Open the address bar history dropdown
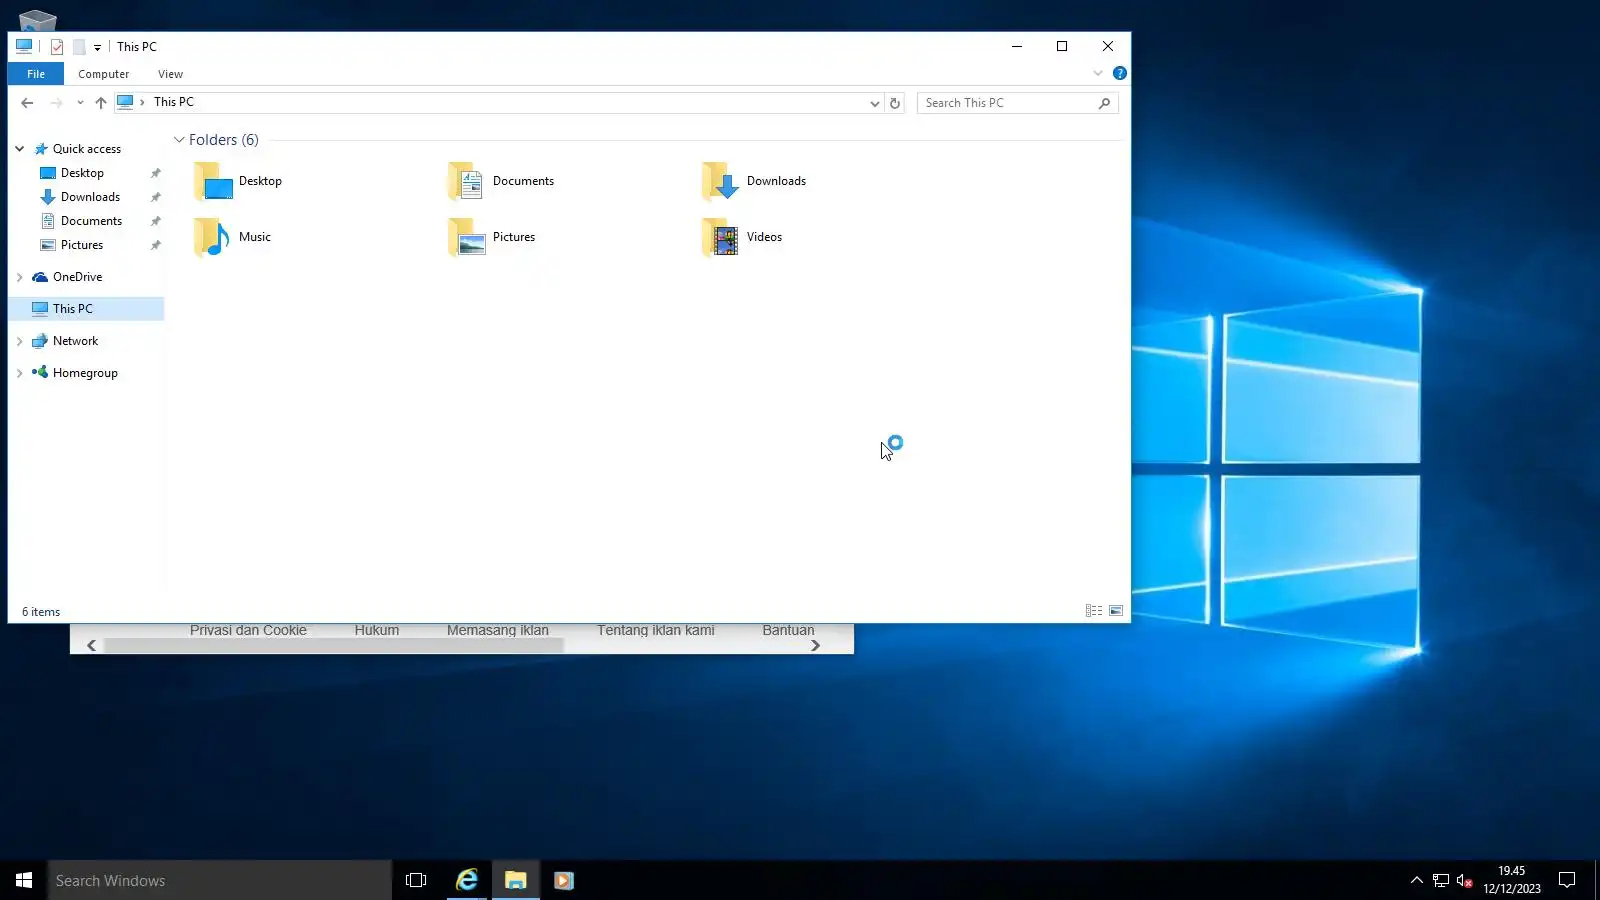The width and height of the screenshot is (1600, 900). point(875,103)
